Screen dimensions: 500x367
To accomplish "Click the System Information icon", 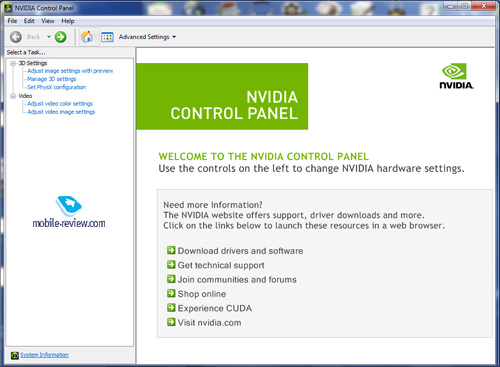I will (15, 355).
